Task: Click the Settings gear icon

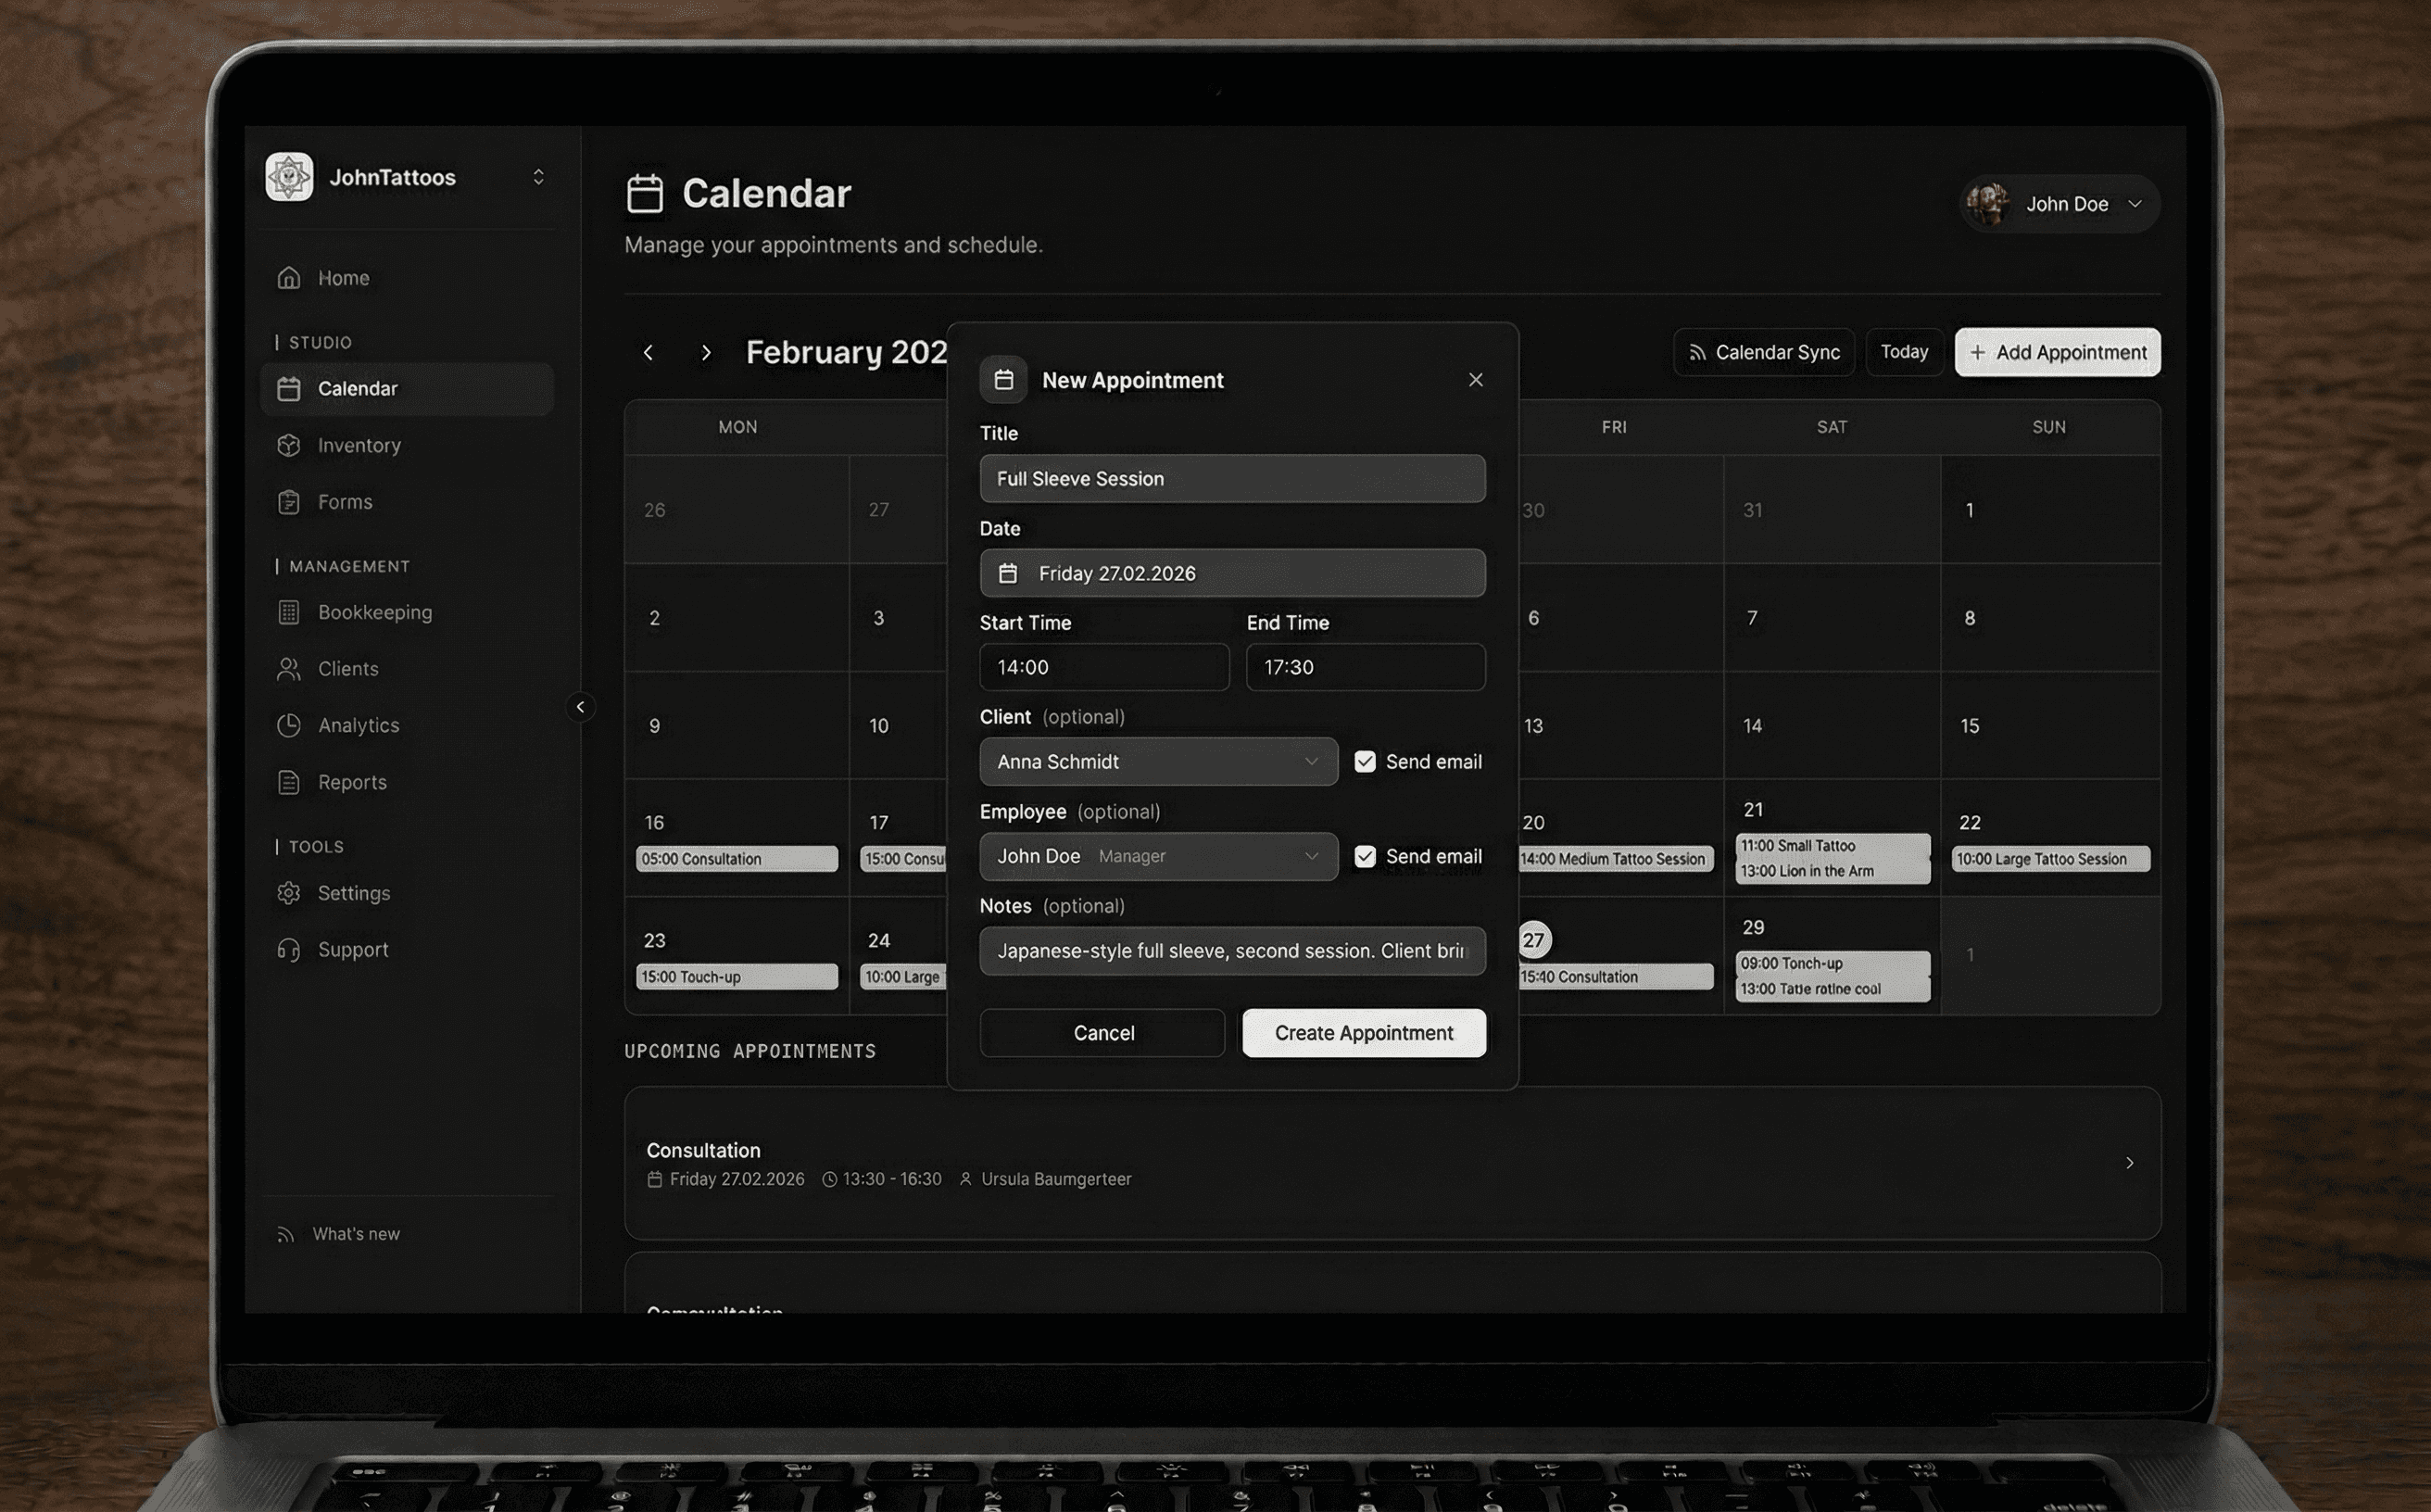Action: tap(289, 893)
